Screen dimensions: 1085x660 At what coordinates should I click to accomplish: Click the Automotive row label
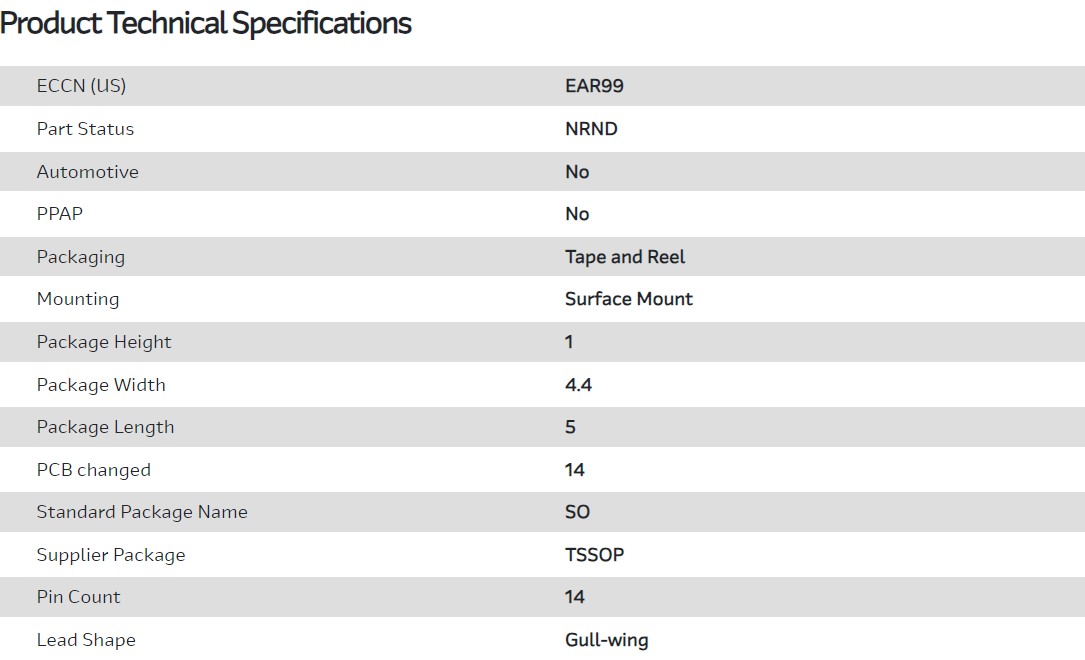point(87,172)
